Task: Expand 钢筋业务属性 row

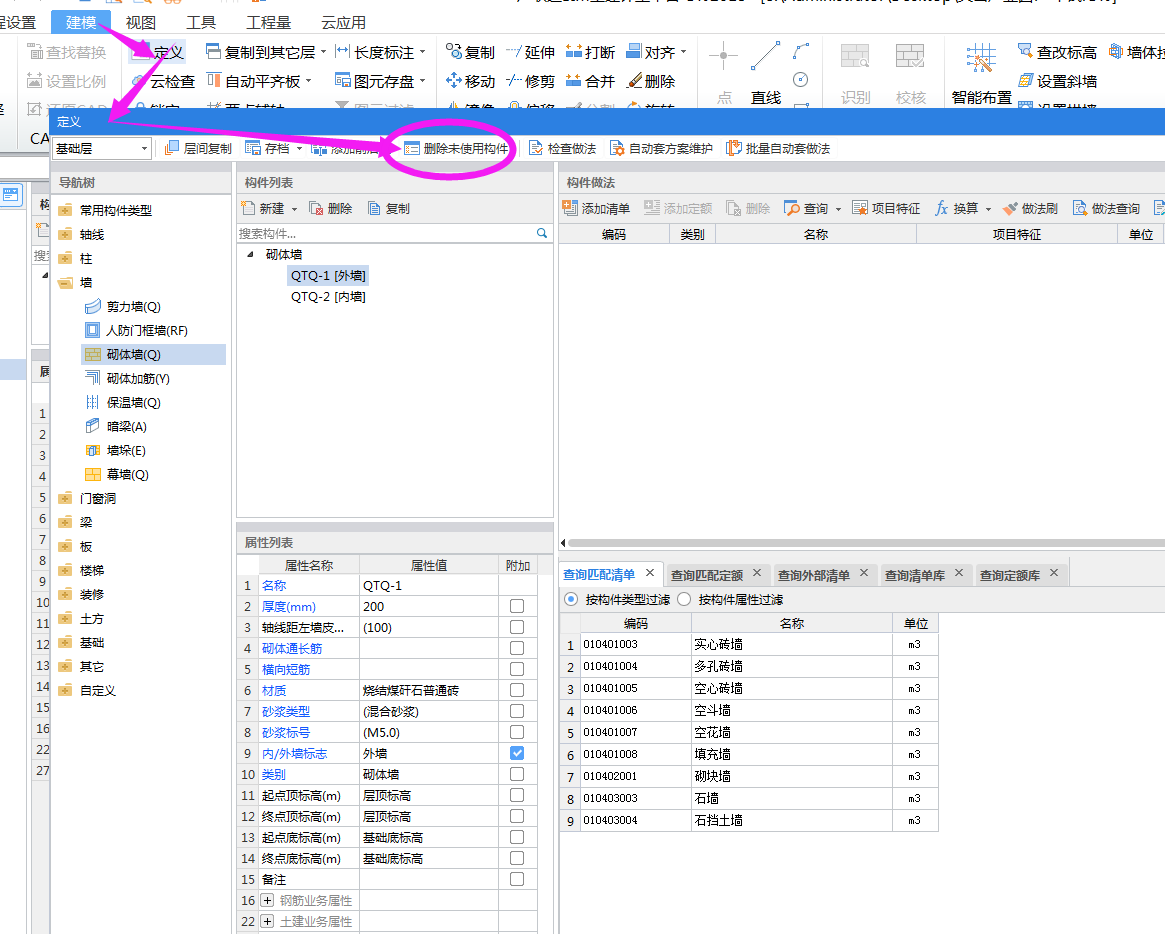Action: tap(267, 900)
